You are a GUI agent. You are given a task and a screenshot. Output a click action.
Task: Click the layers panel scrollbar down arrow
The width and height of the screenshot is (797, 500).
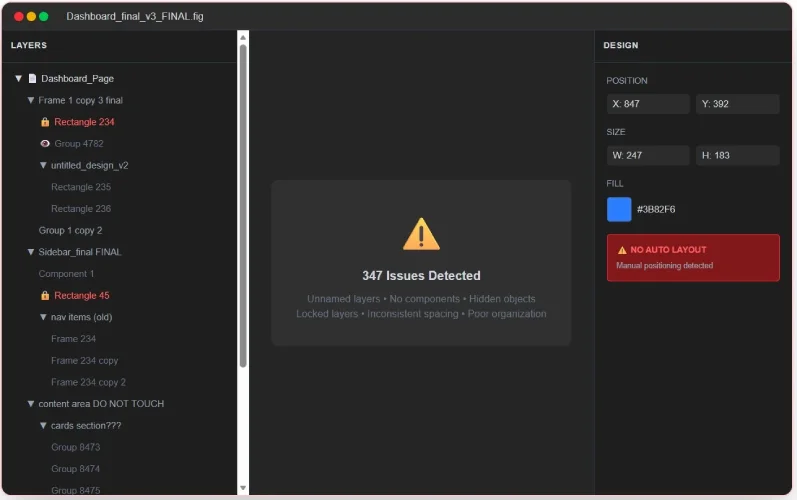(x=243, y=488)
